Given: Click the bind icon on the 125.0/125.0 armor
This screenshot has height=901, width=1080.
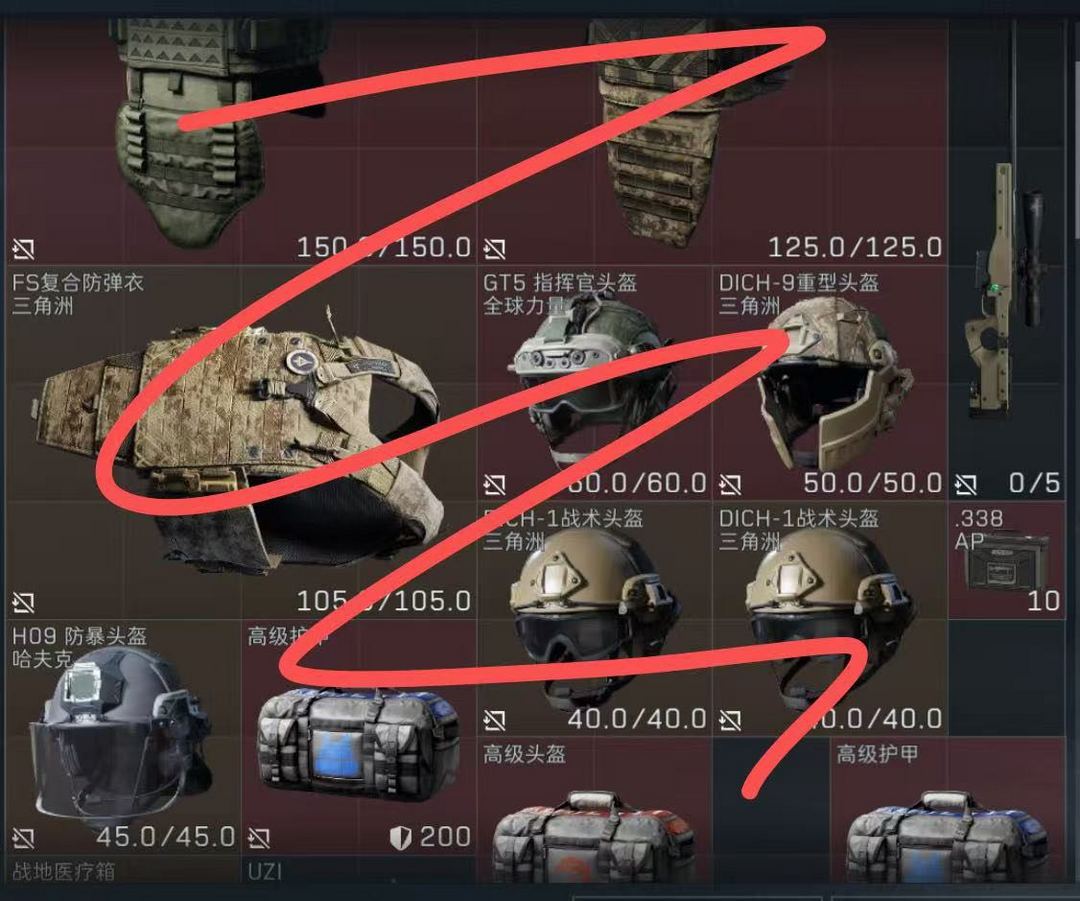Looking at the screenshot, I should coord(495,249).
